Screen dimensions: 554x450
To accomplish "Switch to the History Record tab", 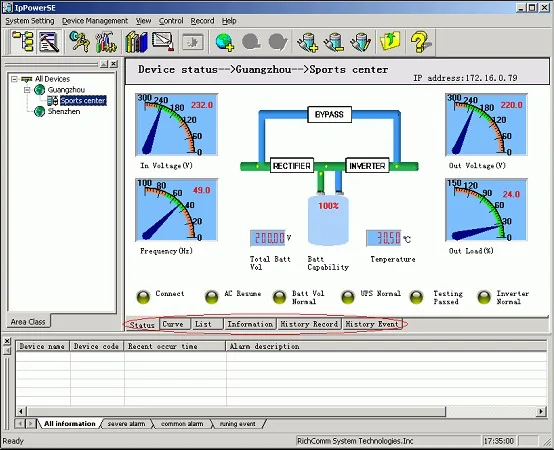I will click(309, 324).
